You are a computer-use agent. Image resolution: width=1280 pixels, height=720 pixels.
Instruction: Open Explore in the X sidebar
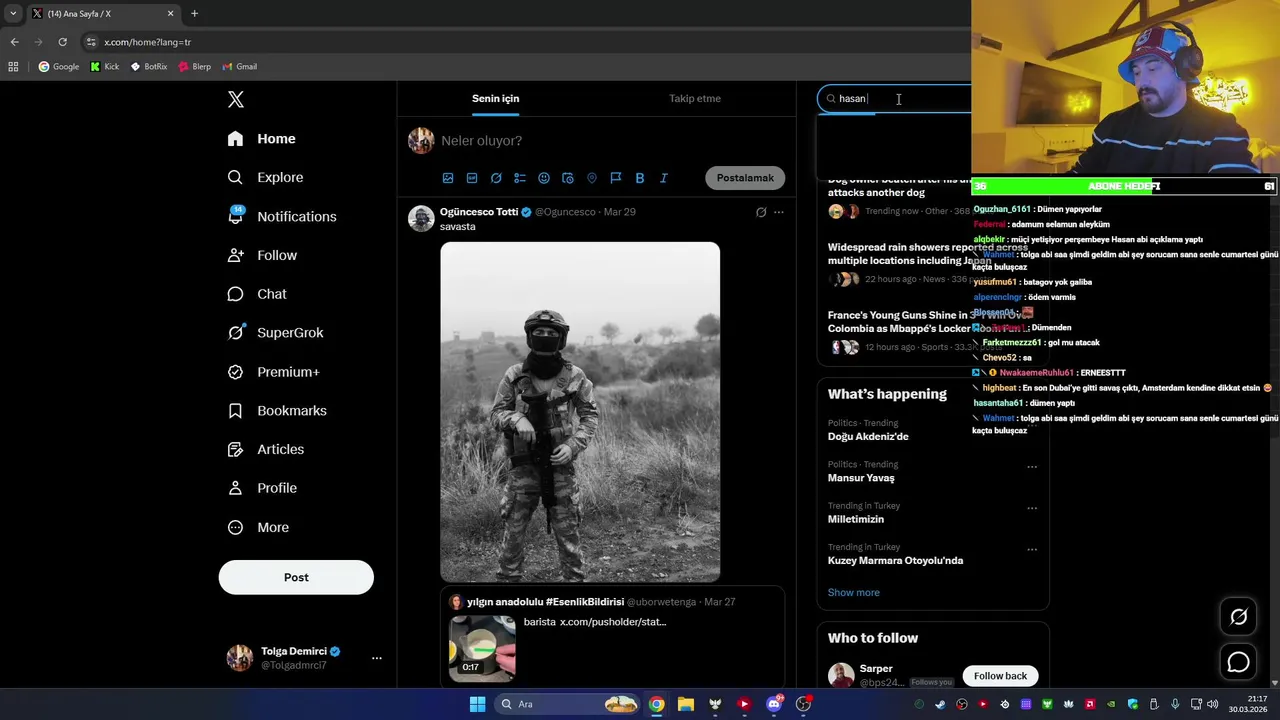tap(266, 177)
